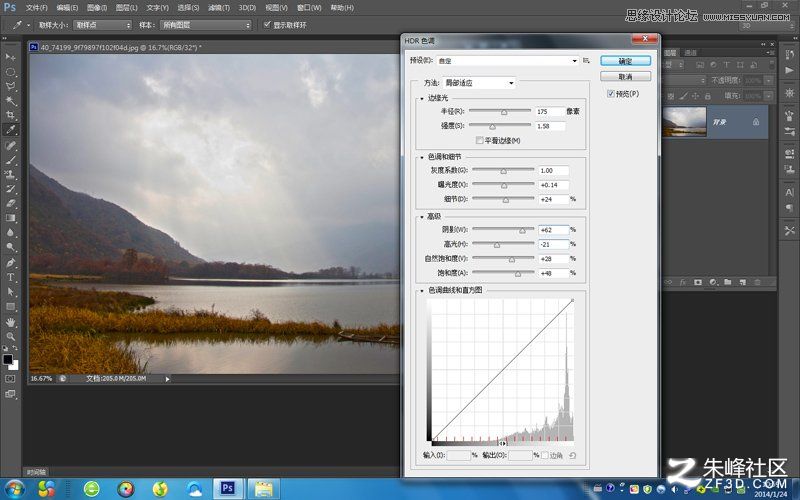Select the Pen tool
This screenshot has height=500, width=800.
click(10, 263)
